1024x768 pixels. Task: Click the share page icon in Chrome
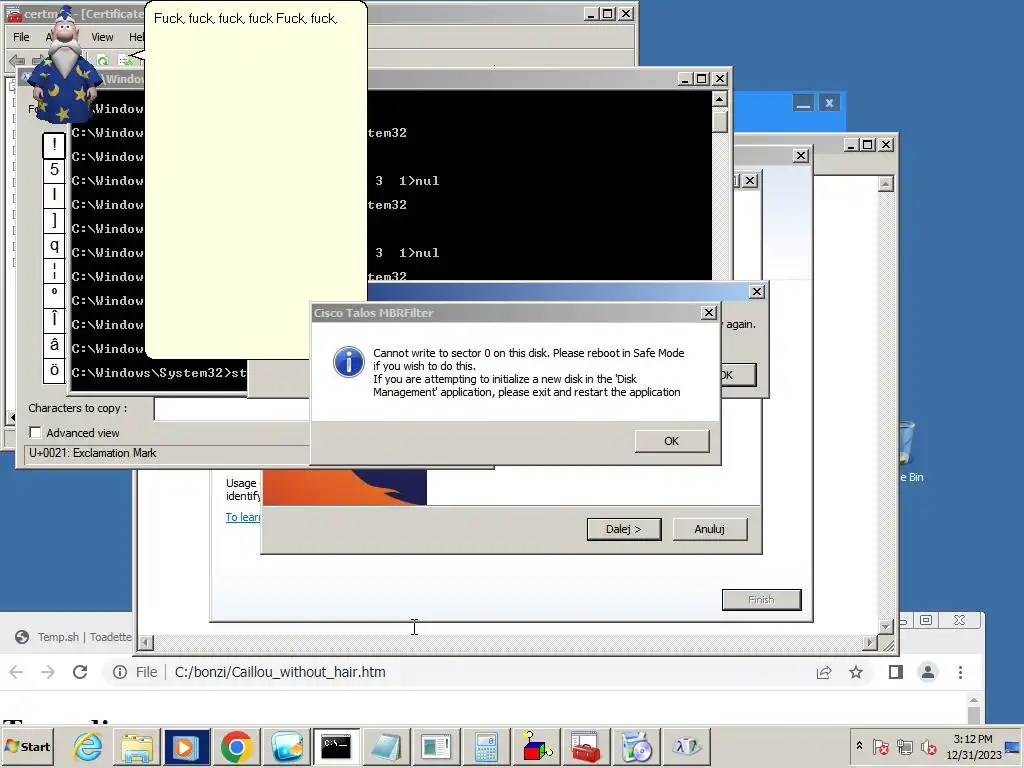click(x=824, y=672)
